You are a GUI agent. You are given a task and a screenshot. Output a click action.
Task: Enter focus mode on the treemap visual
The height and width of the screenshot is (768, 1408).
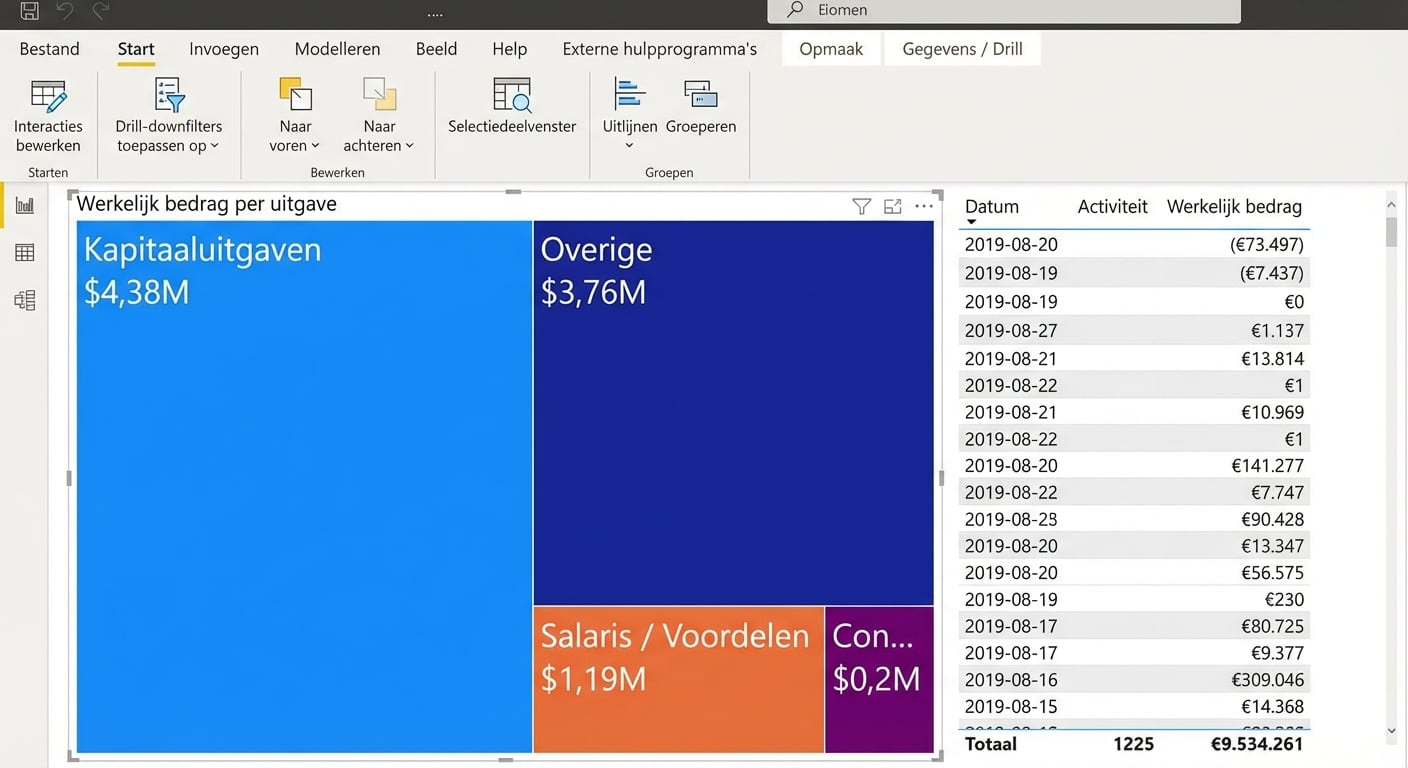pyautogui.click(x=892, y=206)
